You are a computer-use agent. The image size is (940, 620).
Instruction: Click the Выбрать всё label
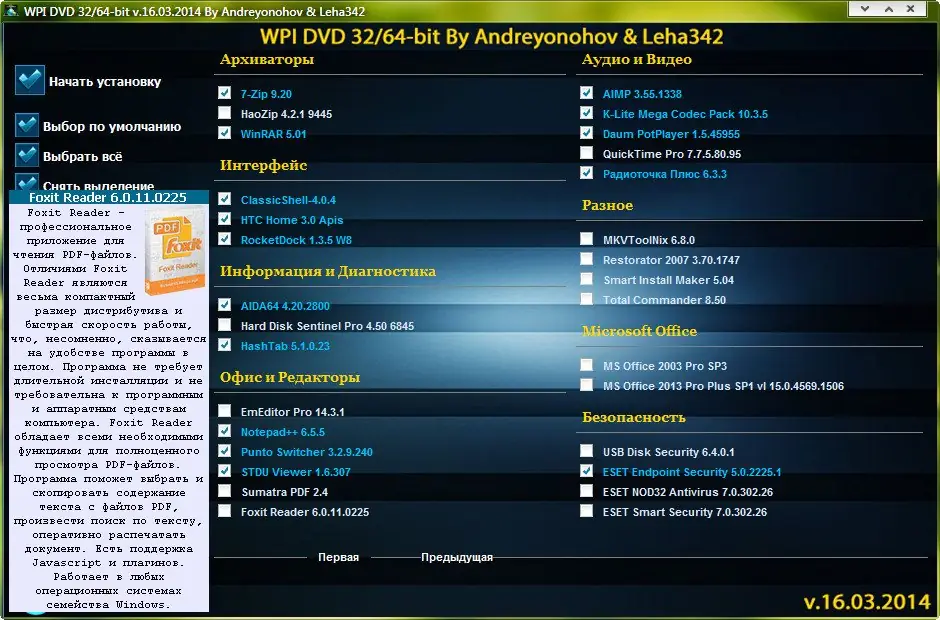coord(83,156)
